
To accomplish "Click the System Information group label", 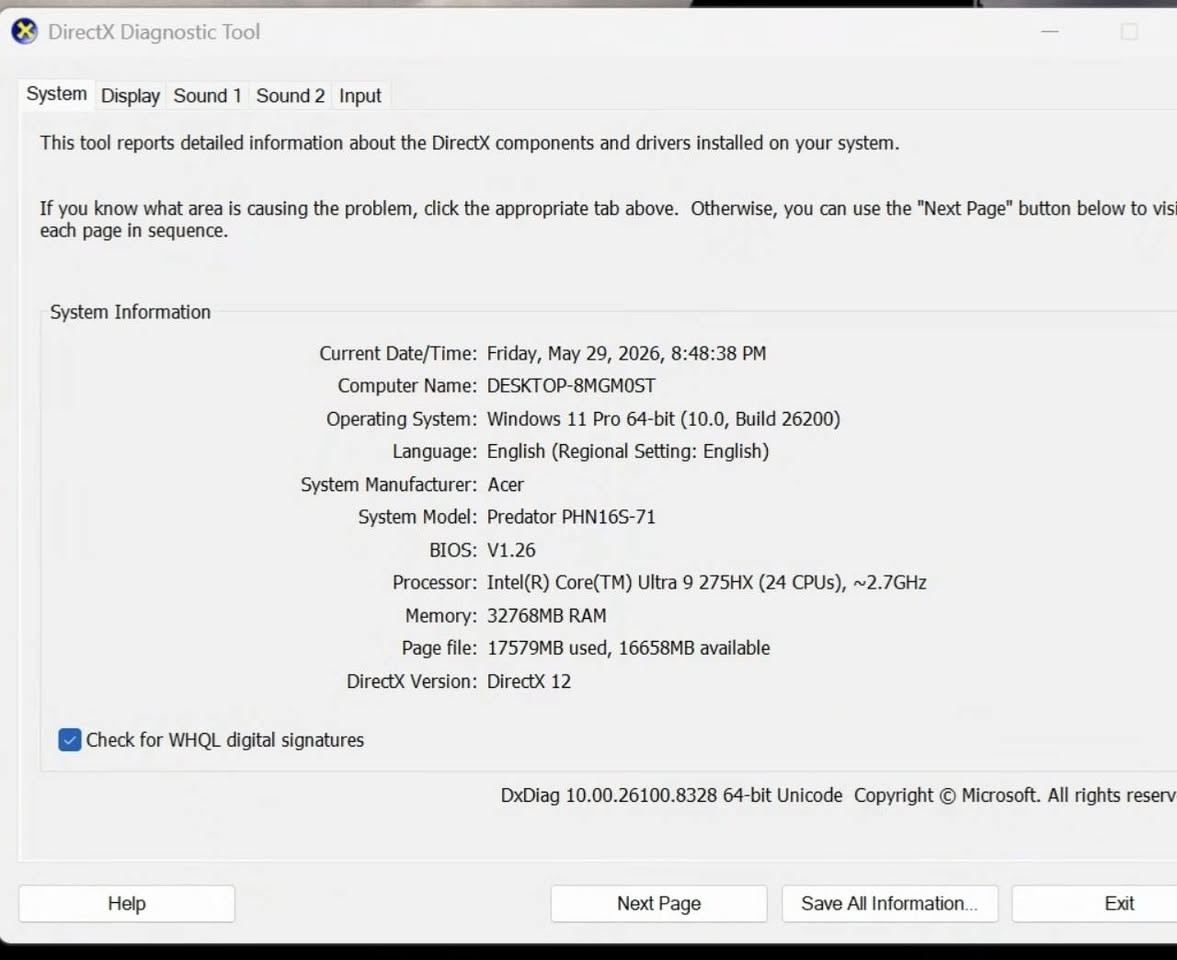I will click(131, 312).
